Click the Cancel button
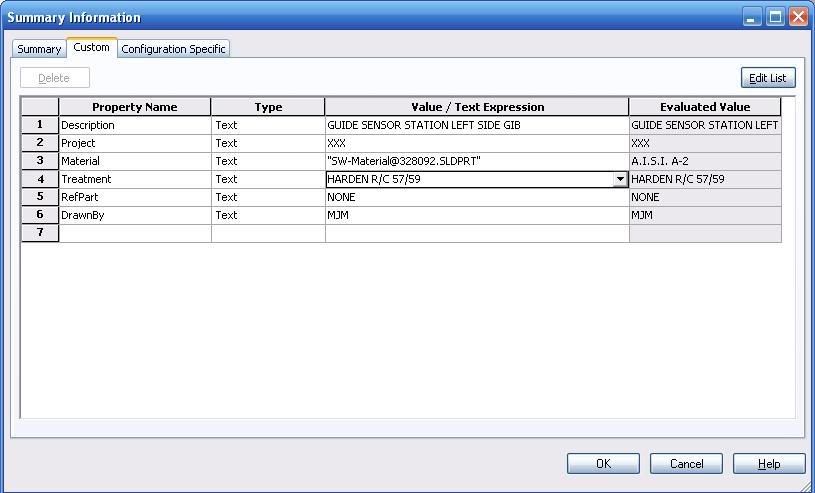 (x=686, y=464)
